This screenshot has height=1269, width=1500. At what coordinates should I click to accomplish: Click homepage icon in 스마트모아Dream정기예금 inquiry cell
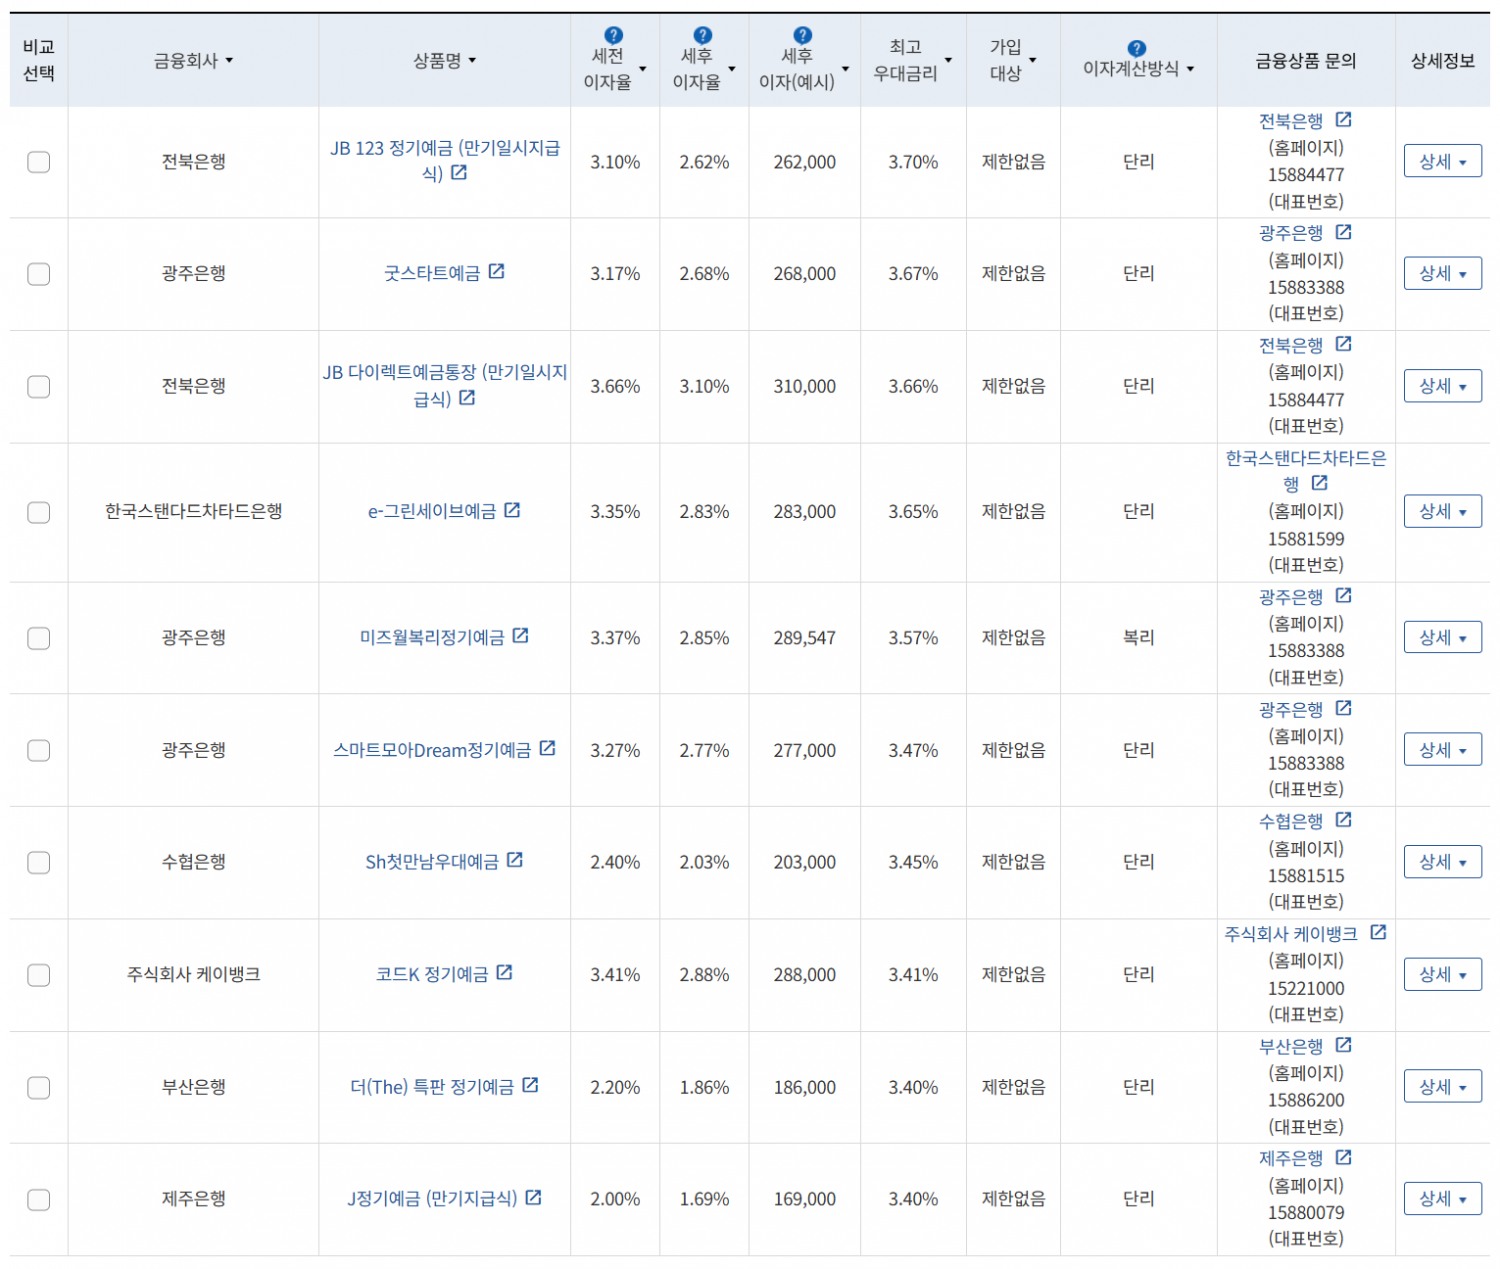coord(1344,708)
